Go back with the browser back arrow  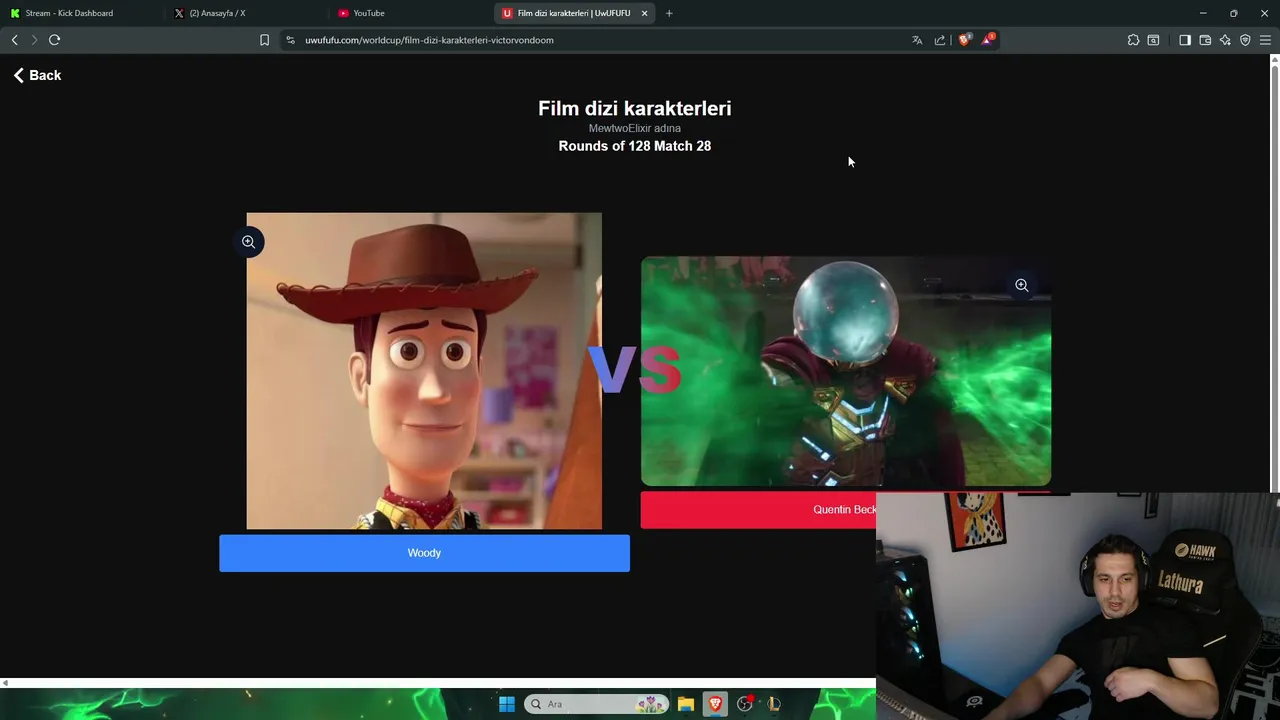pos(14,40)
